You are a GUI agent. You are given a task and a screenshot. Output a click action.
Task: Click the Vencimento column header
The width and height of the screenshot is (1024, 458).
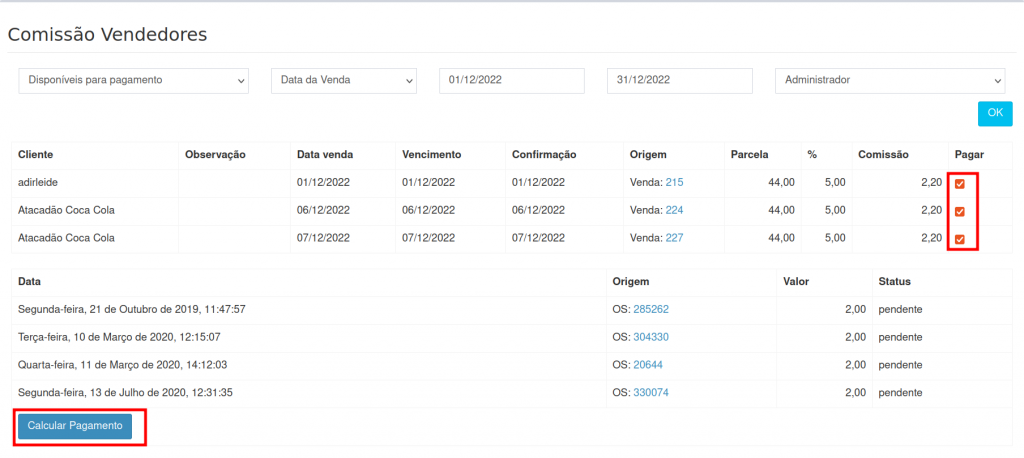tap(431, 155)
